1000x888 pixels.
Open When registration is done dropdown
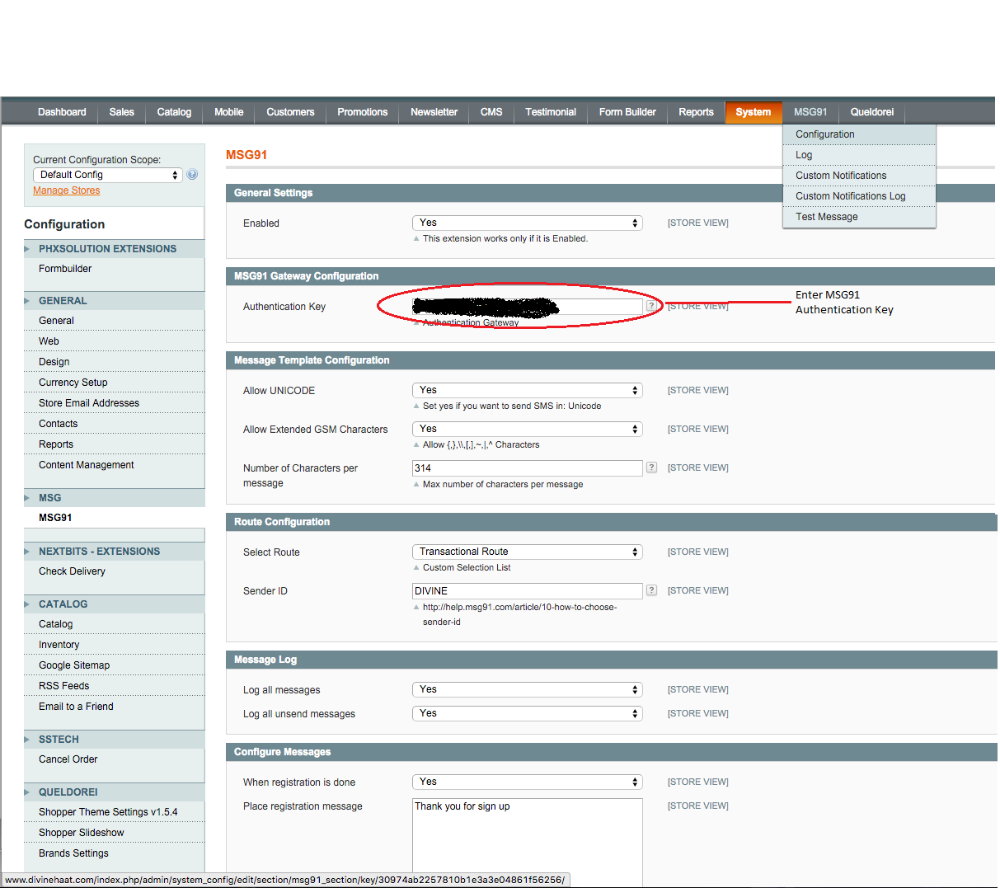(527, 782)
